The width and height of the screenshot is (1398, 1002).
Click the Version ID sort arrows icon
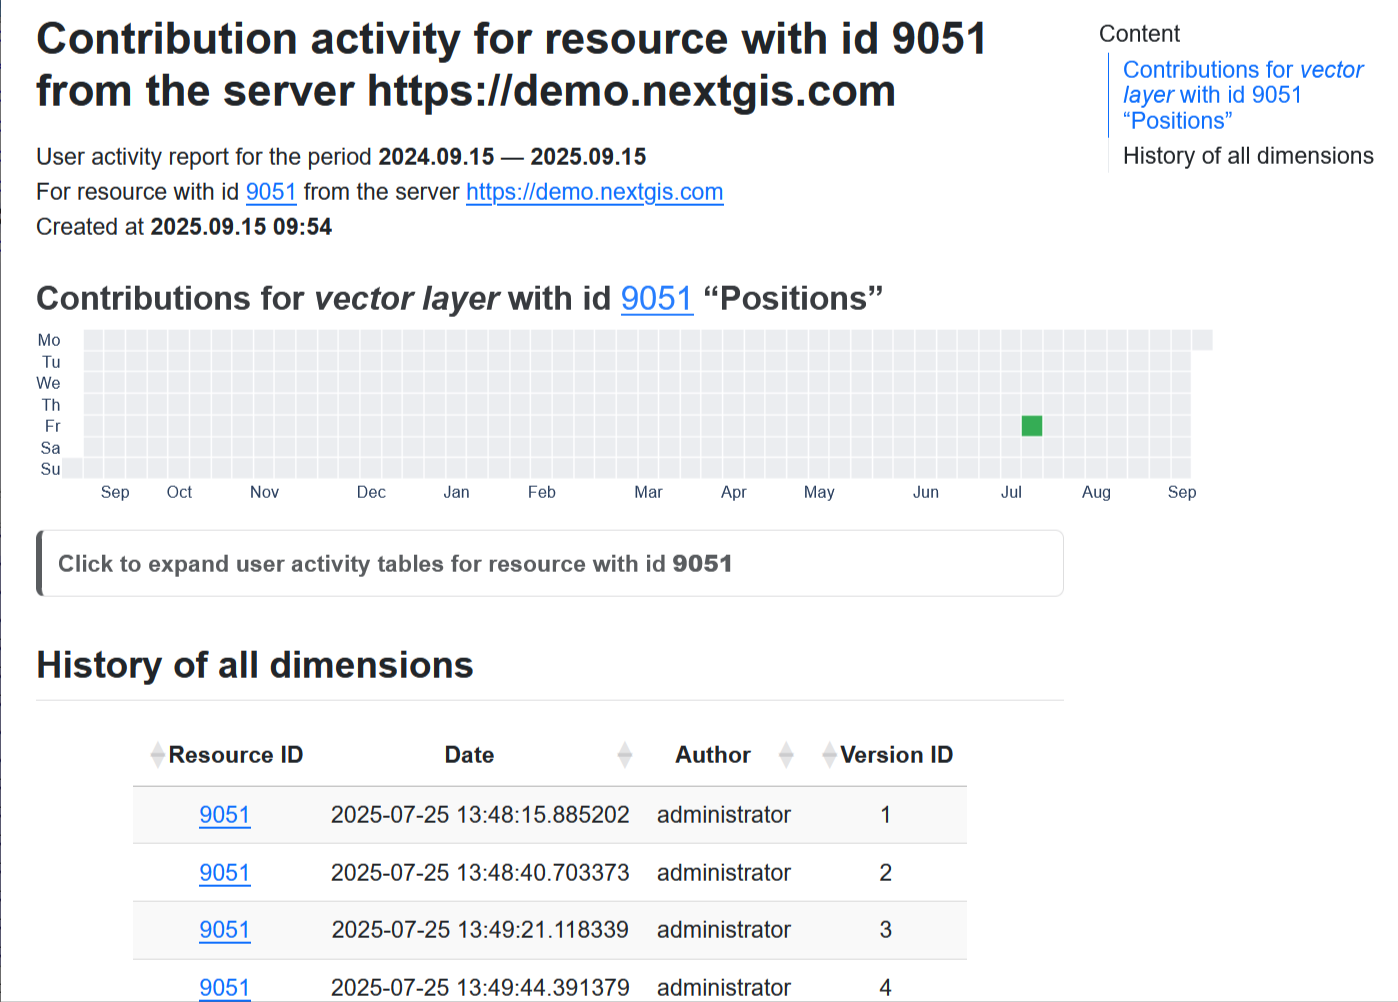click(x=829, y=755)
